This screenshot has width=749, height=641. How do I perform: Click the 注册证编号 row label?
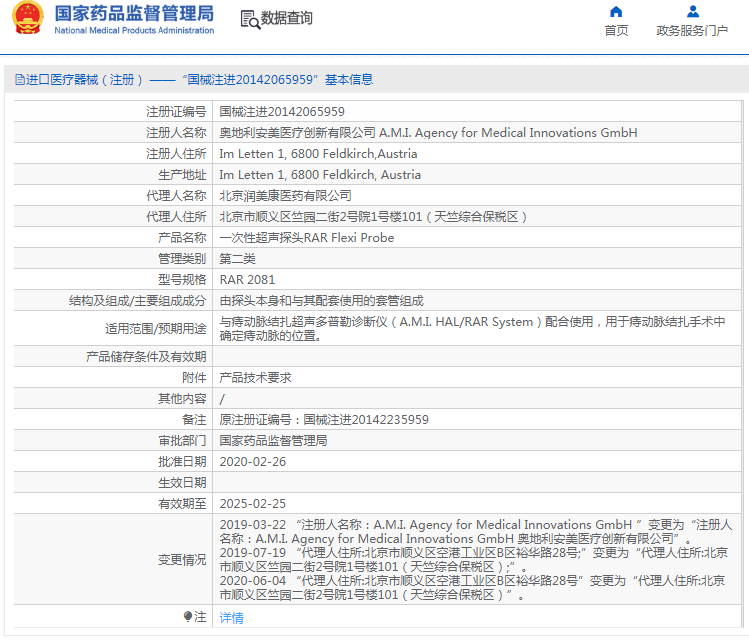(x=176, y=112)
